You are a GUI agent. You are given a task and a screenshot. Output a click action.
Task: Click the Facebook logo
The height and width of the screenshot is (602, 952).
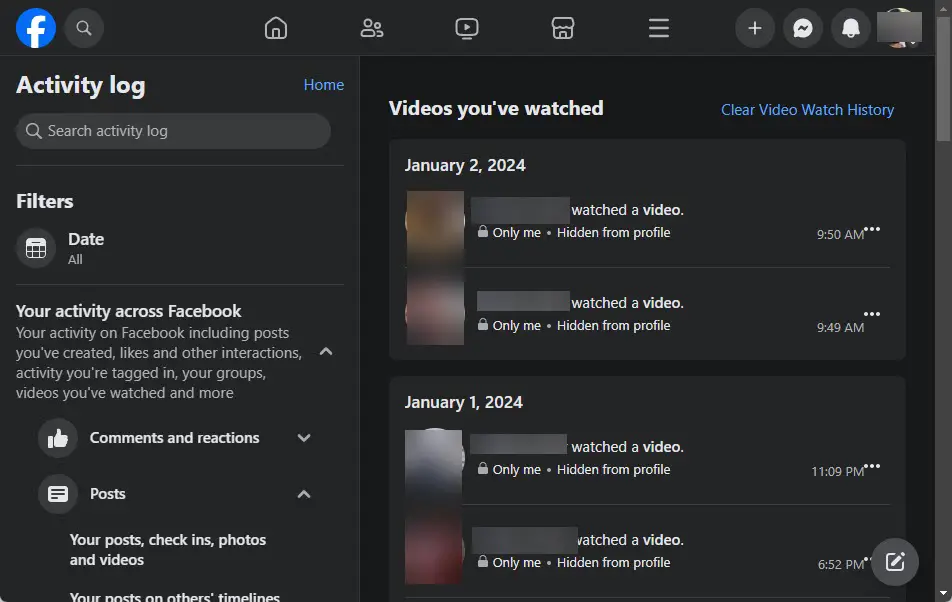pyautogui.click(x=36, y=28)
